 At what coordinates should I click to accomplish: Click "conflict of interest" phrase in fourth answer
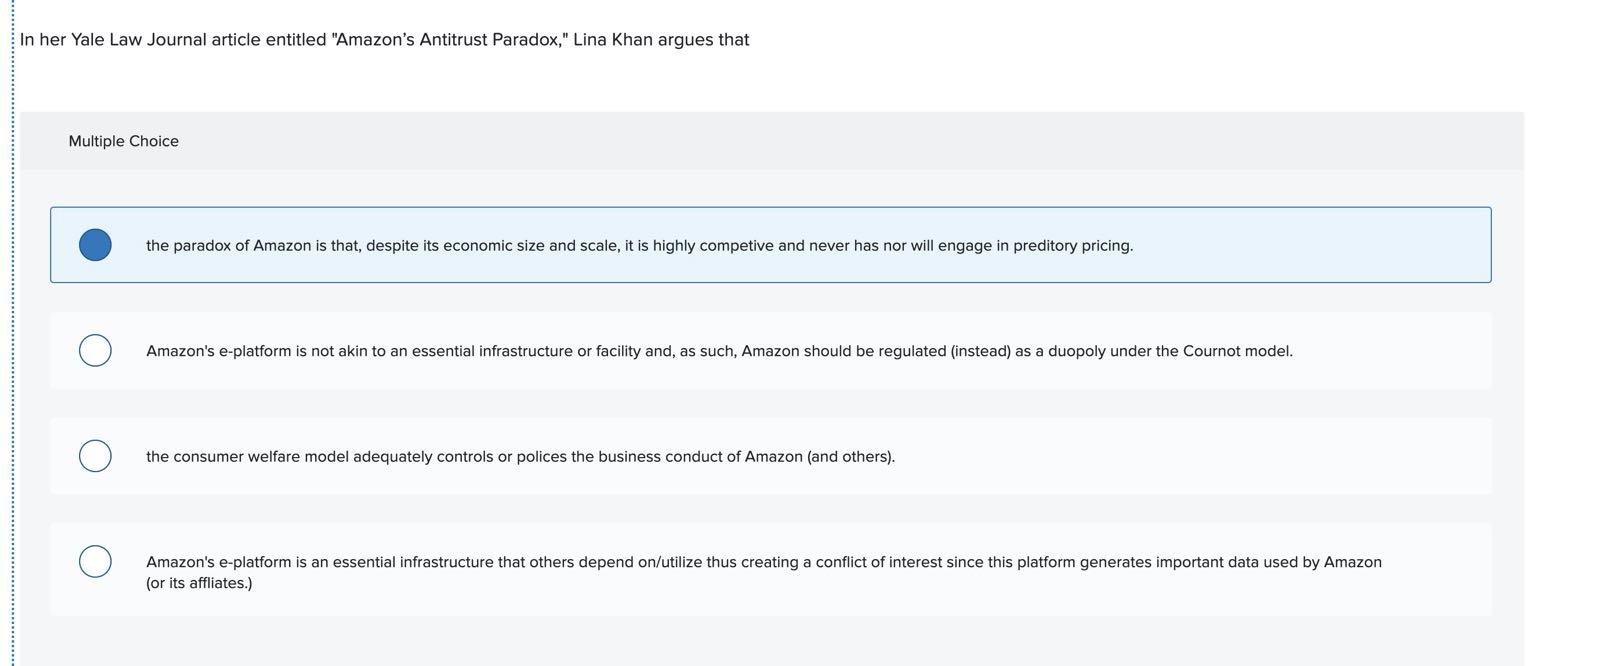(878, 562)
